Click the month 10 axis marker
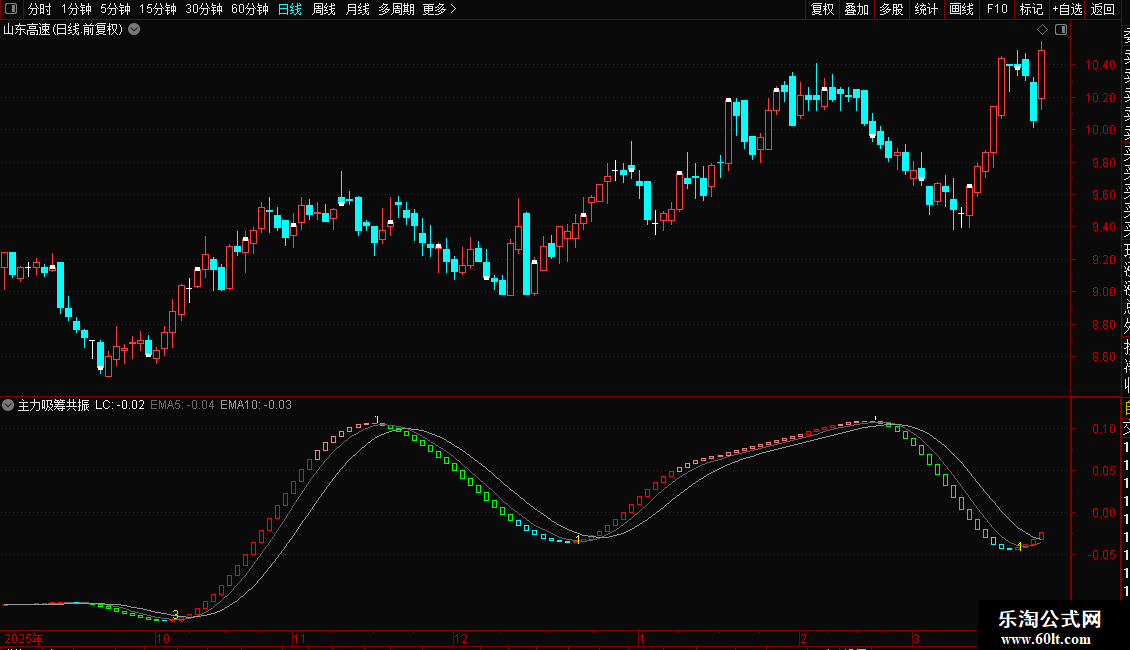The width and height of the screenshot is (1130, 650). (x=163, y=638)
